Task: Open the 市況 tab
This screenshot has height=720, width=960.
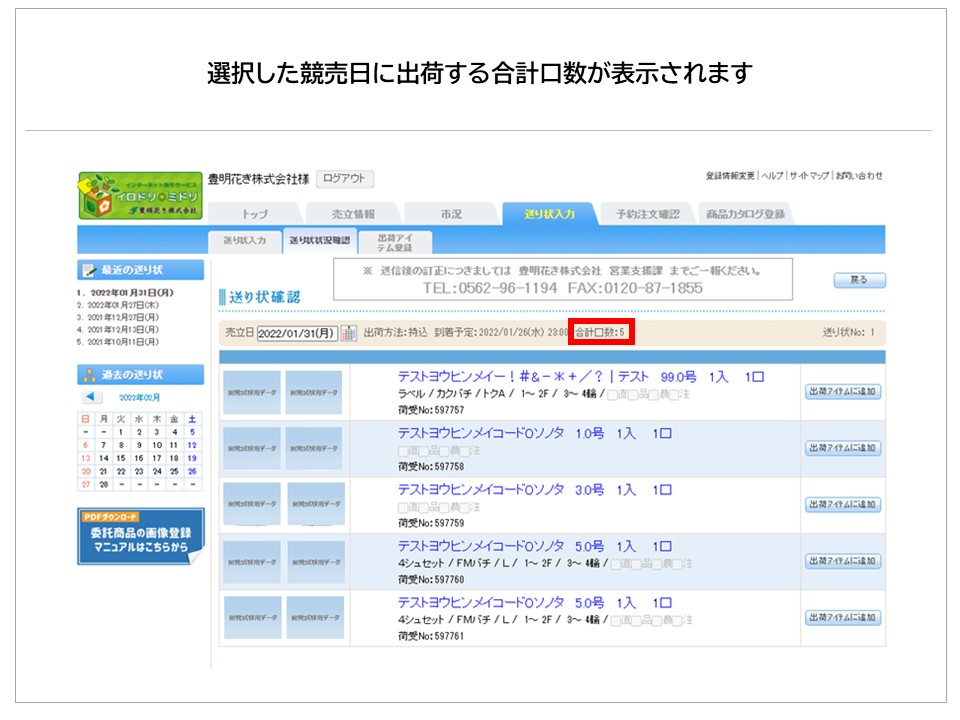Action: (451, 214)
